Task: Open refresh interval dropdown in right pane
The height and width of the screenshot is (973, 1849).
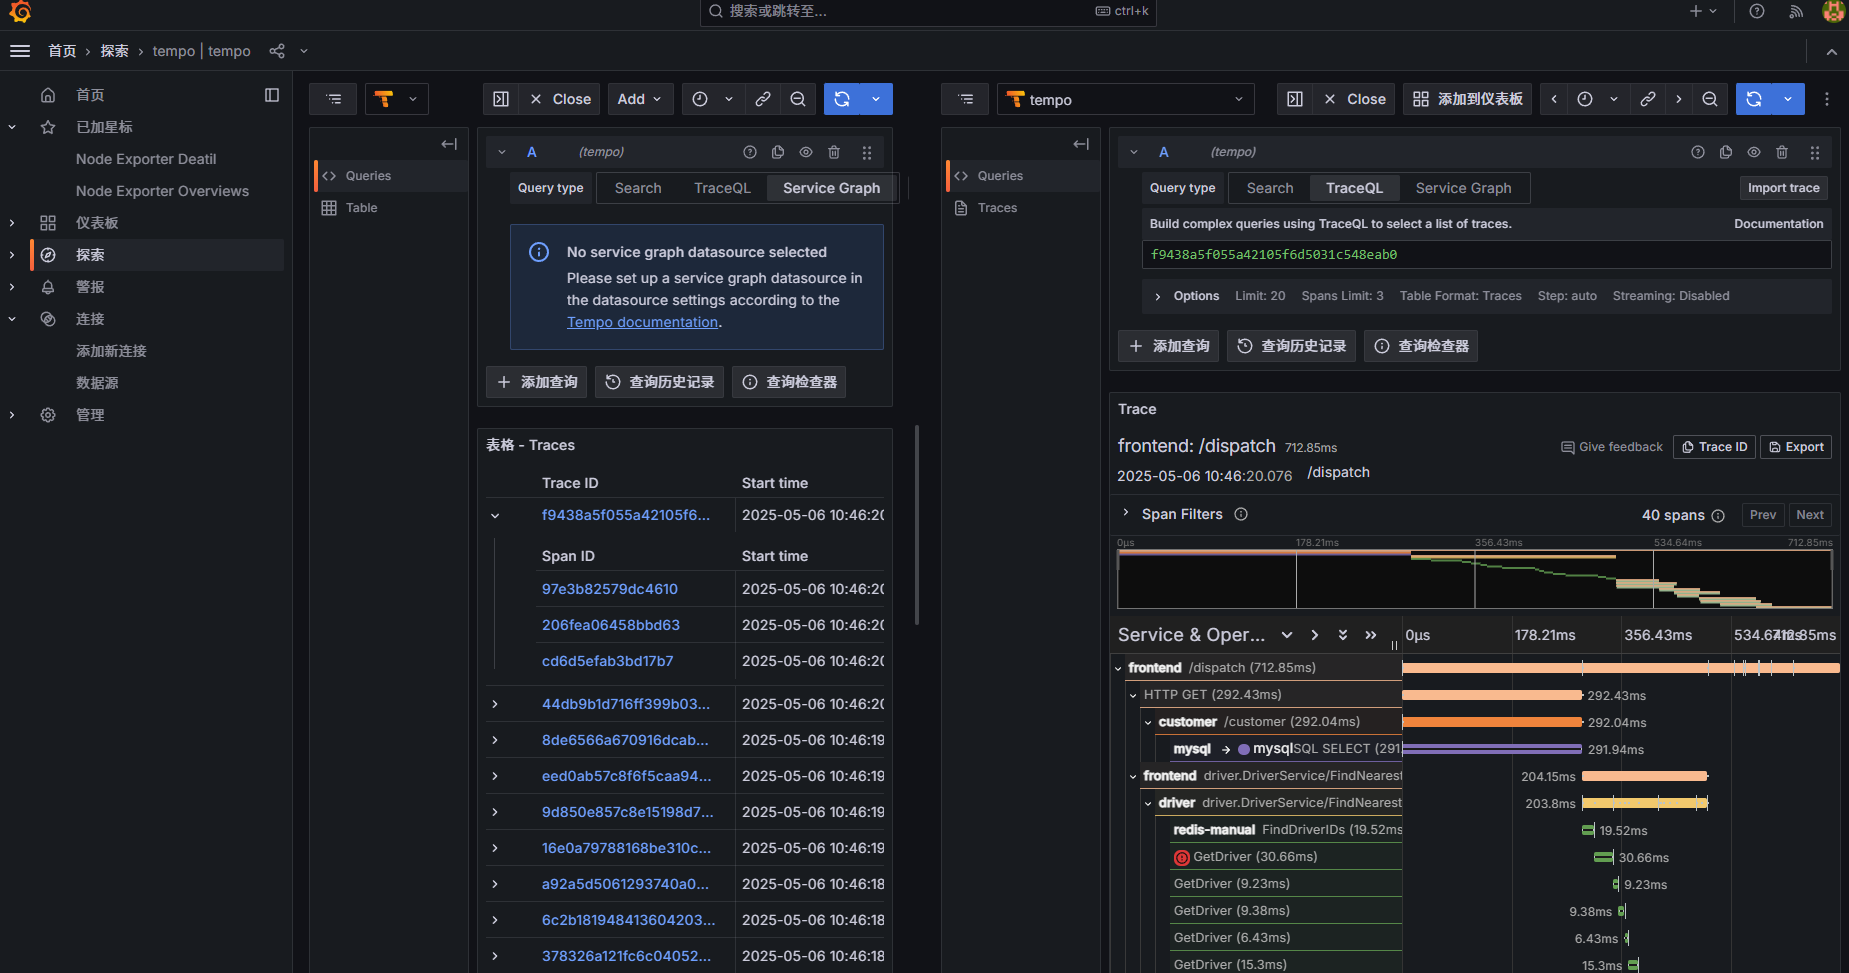Action: pyautogui.click(x=1788, y=99)
